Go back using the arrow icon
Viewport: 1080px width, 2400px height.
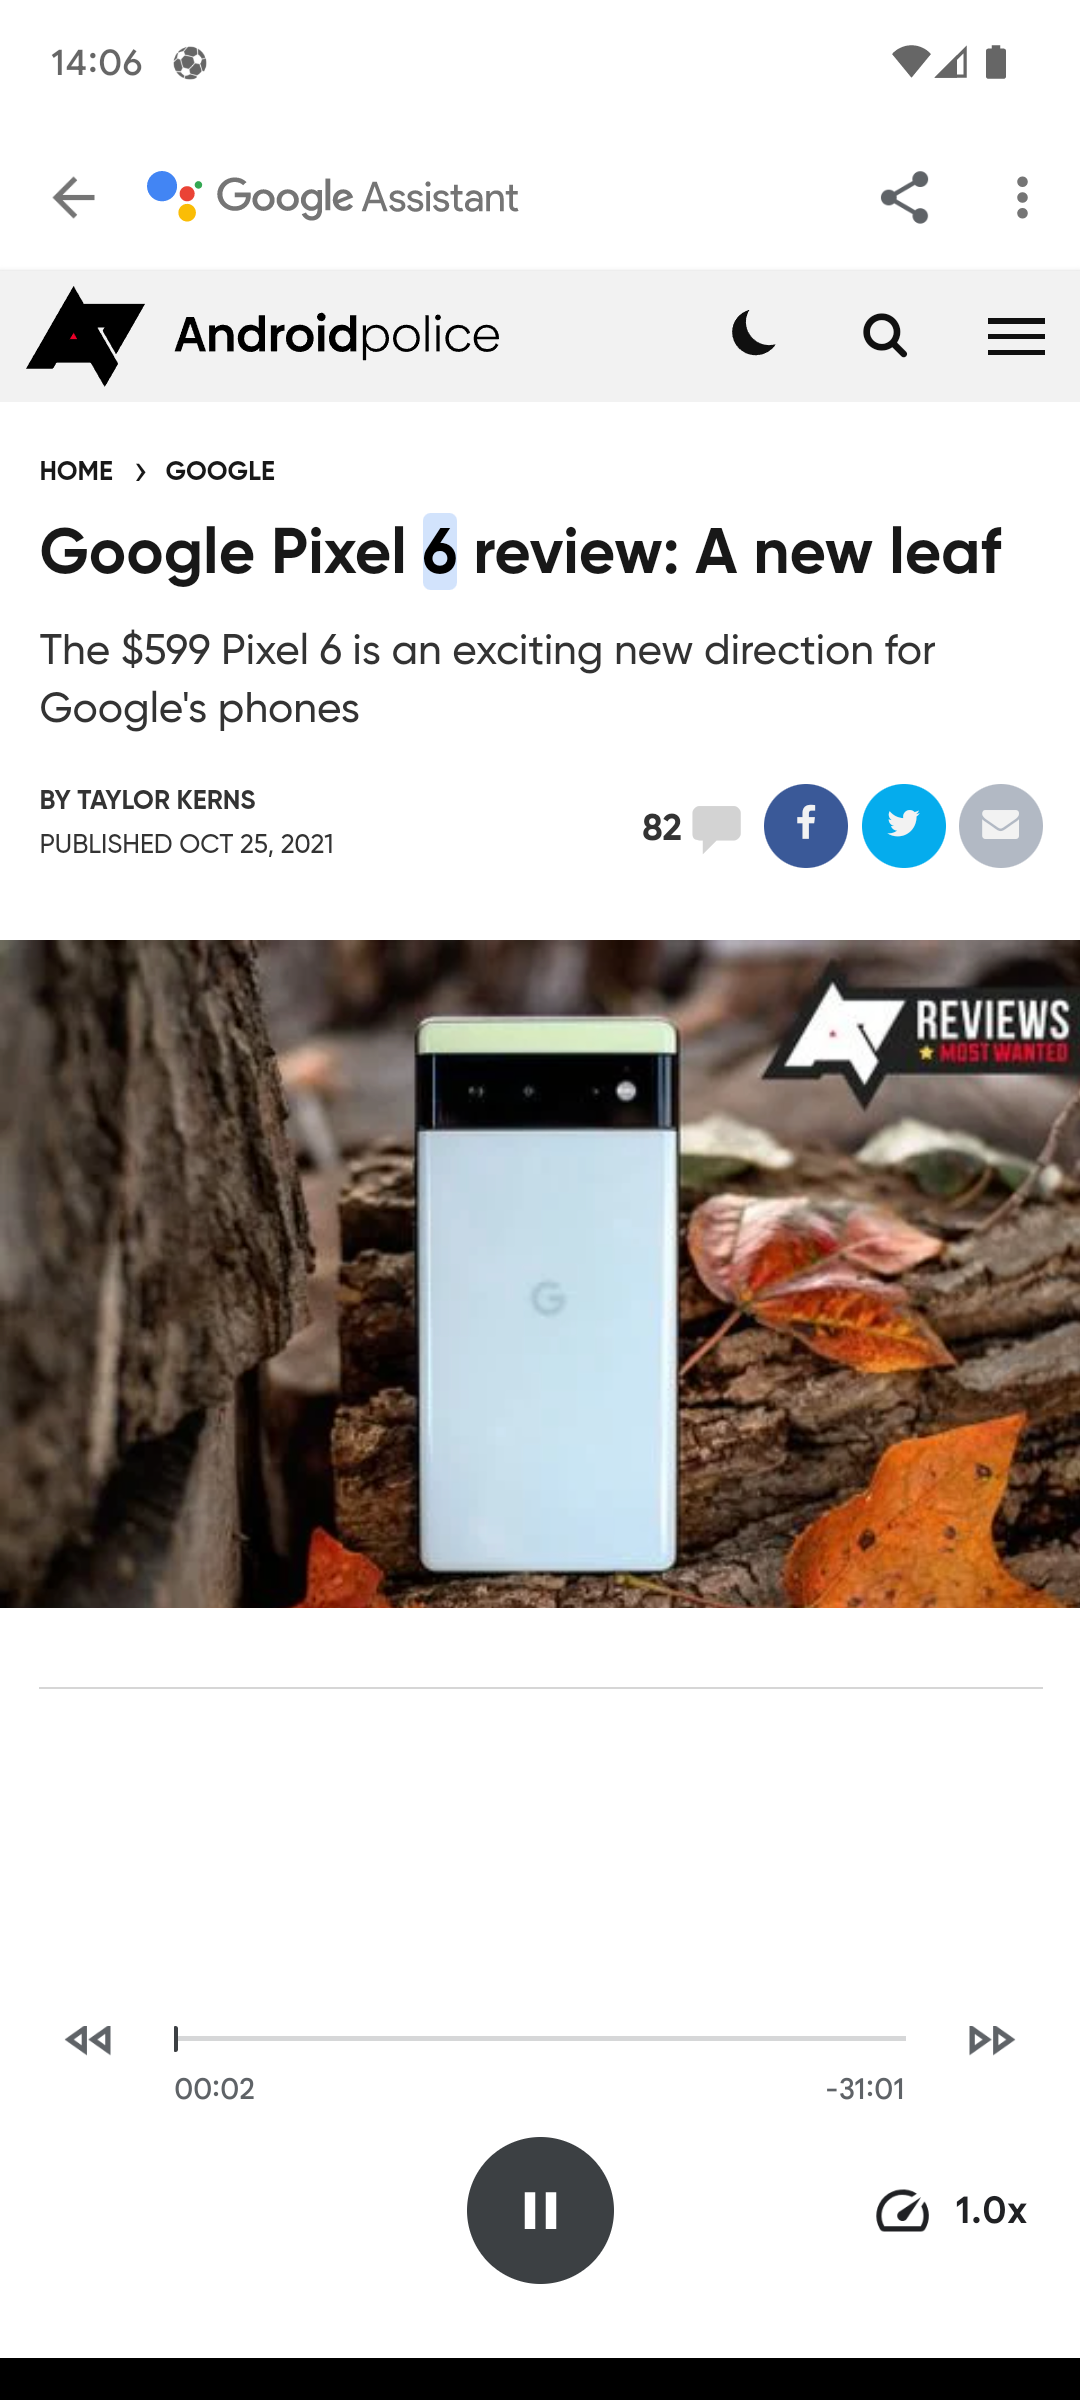74,197
